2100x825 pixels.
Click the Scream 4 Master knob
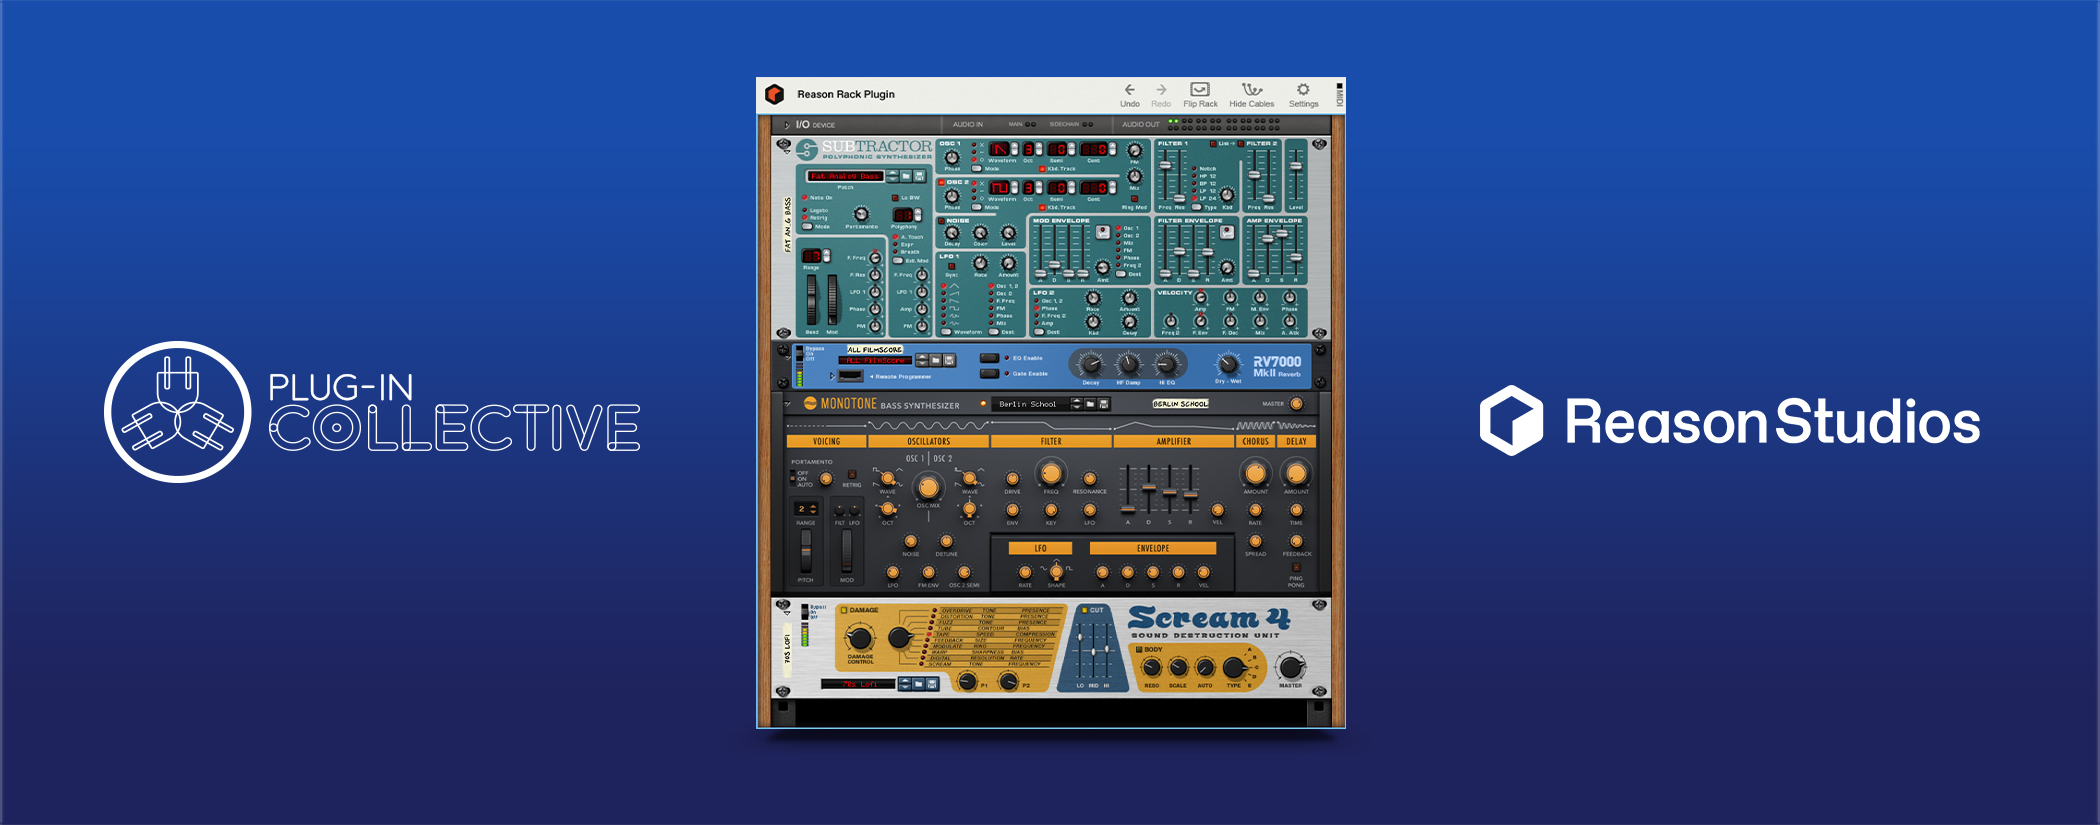1291,667
